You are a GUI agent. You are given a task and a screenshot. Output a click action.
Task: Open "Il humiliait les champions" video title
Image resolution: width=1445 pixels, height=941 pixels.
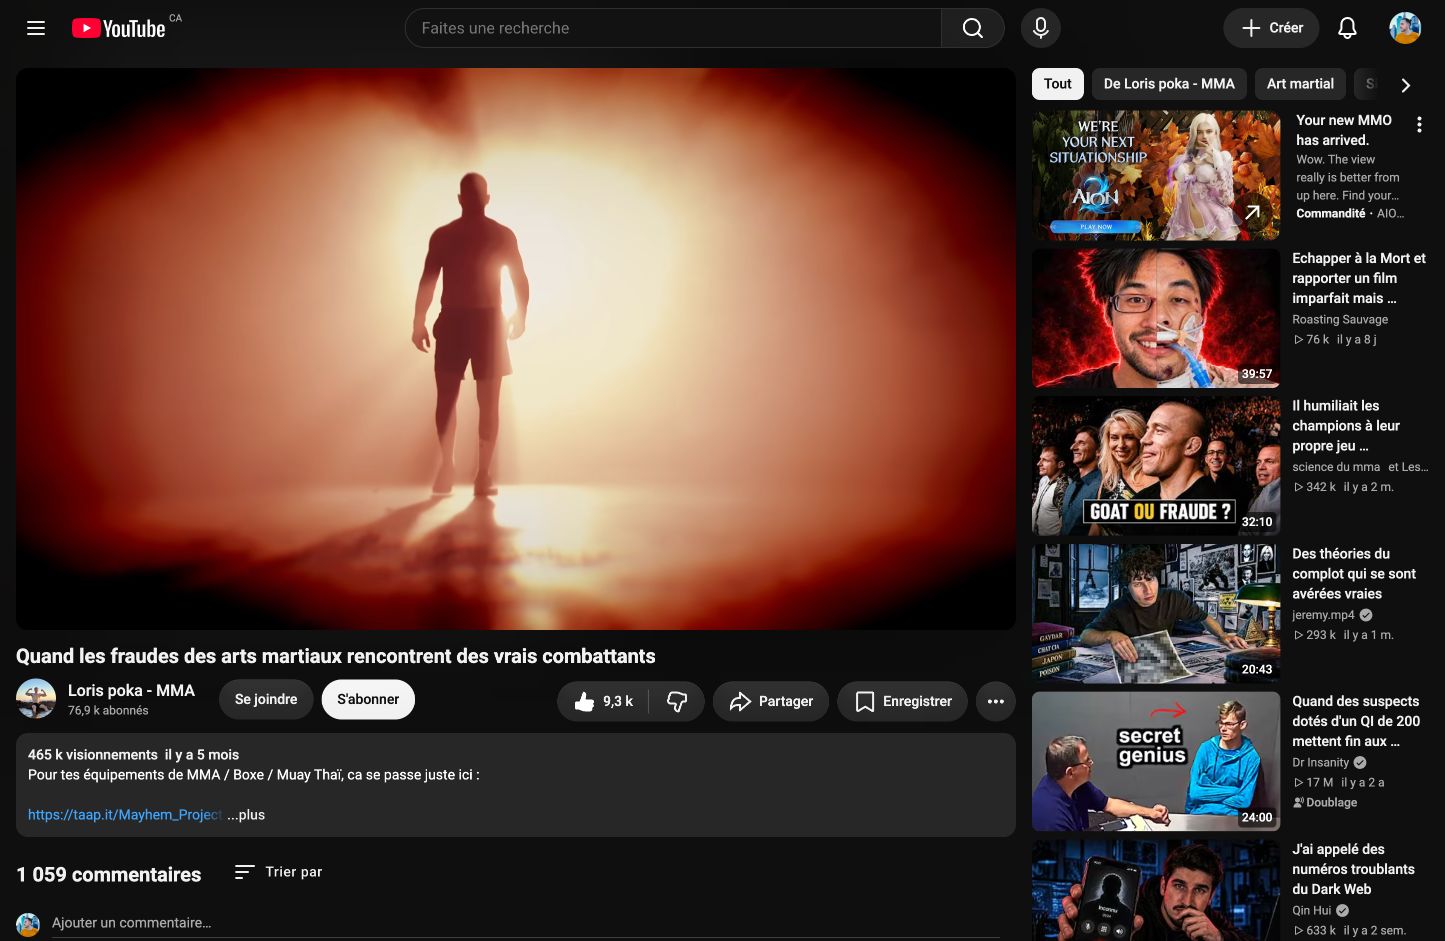pos(1346,426)
